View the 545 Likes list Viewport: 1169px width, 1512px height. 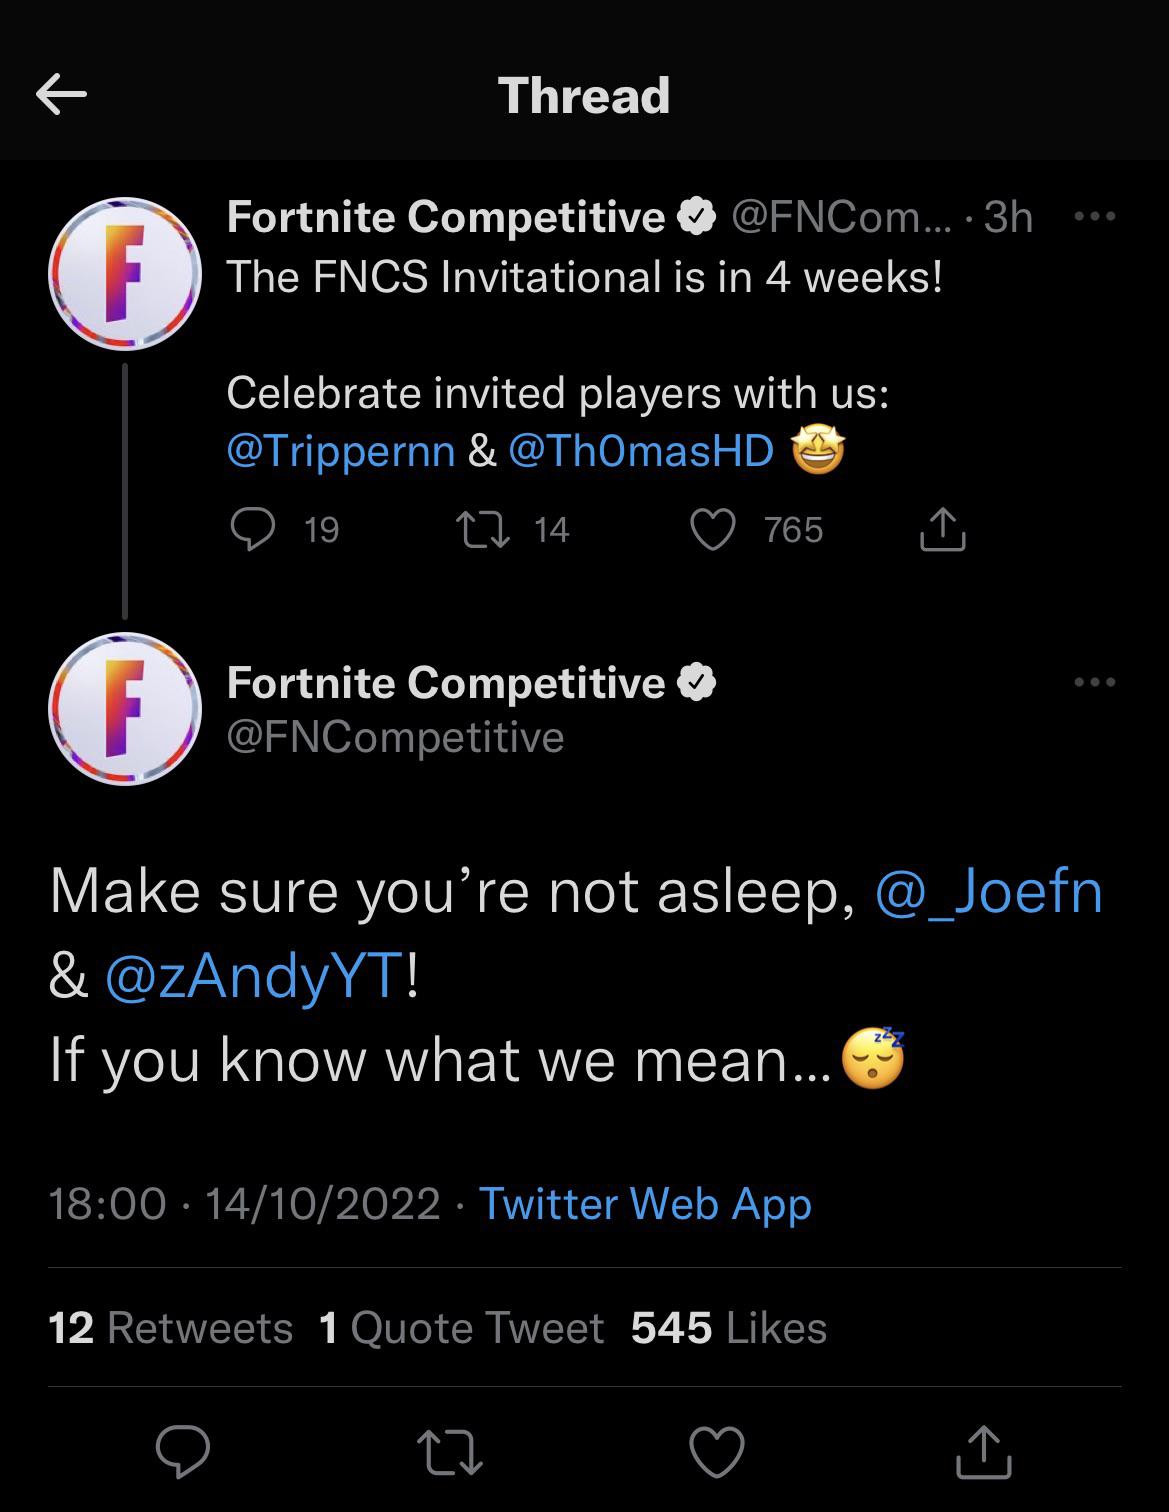tap(727, 1328)
